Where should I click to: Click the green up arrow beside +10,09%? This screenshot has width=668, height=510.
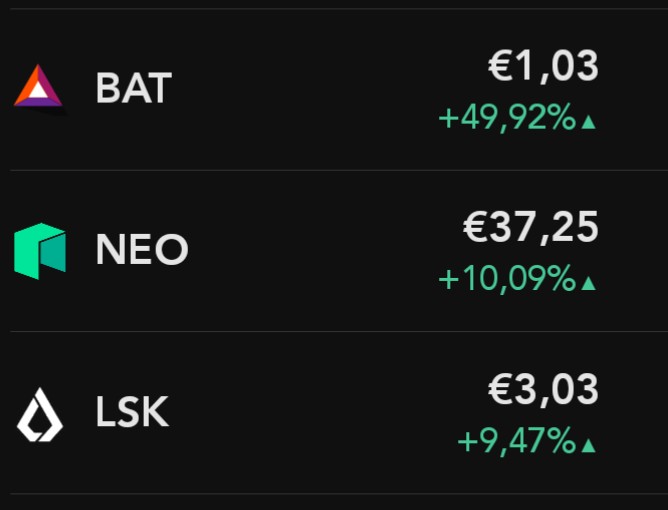pos(589,283)
